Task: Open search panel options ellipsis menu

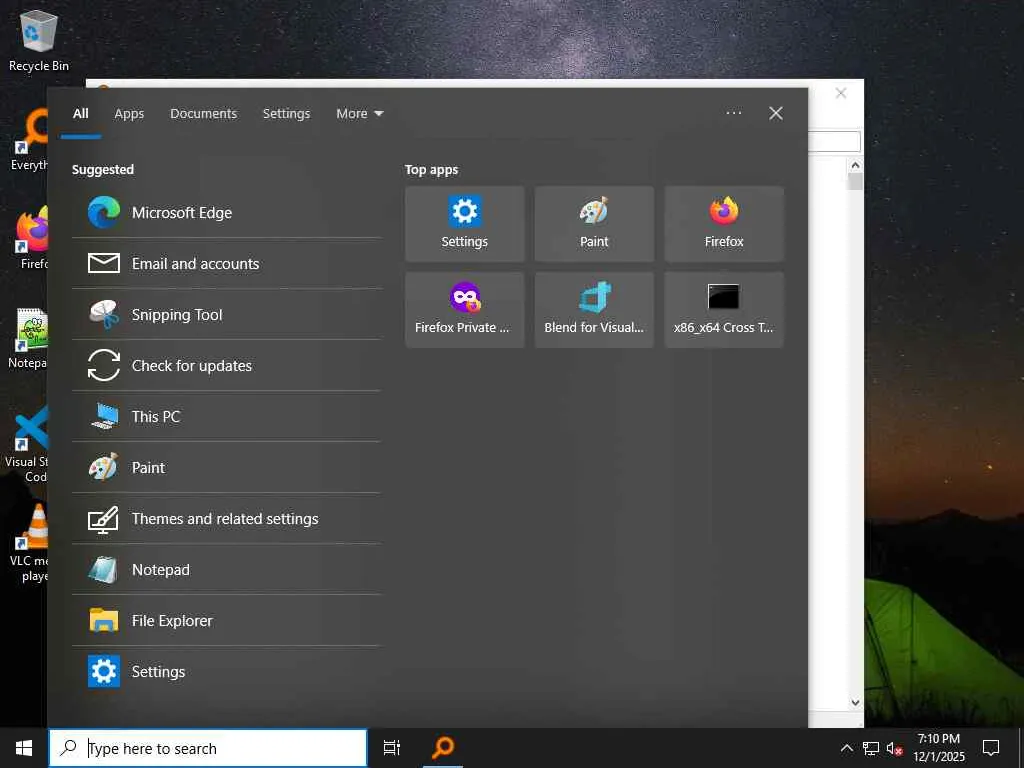Action: (733, 113)
